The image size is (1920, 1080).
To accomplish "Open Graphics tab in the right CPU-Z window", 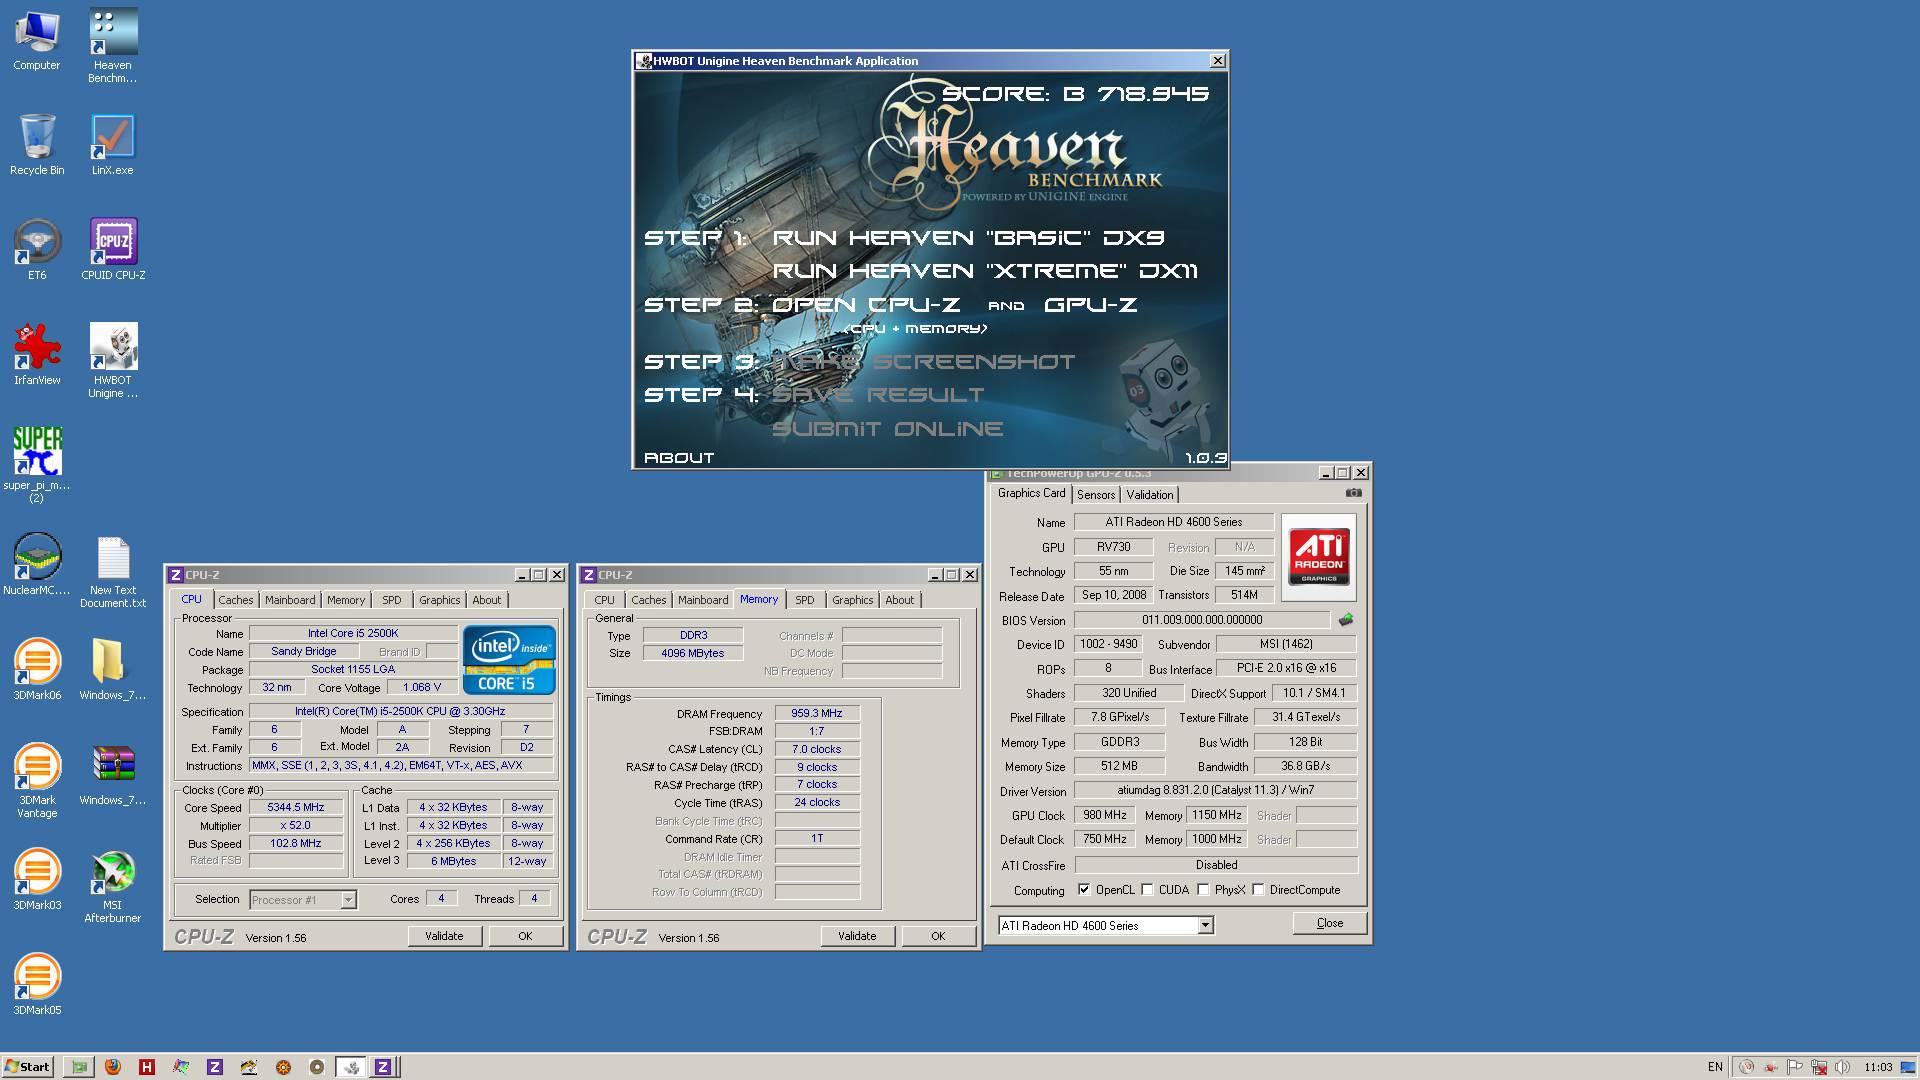I will point(852,600).
